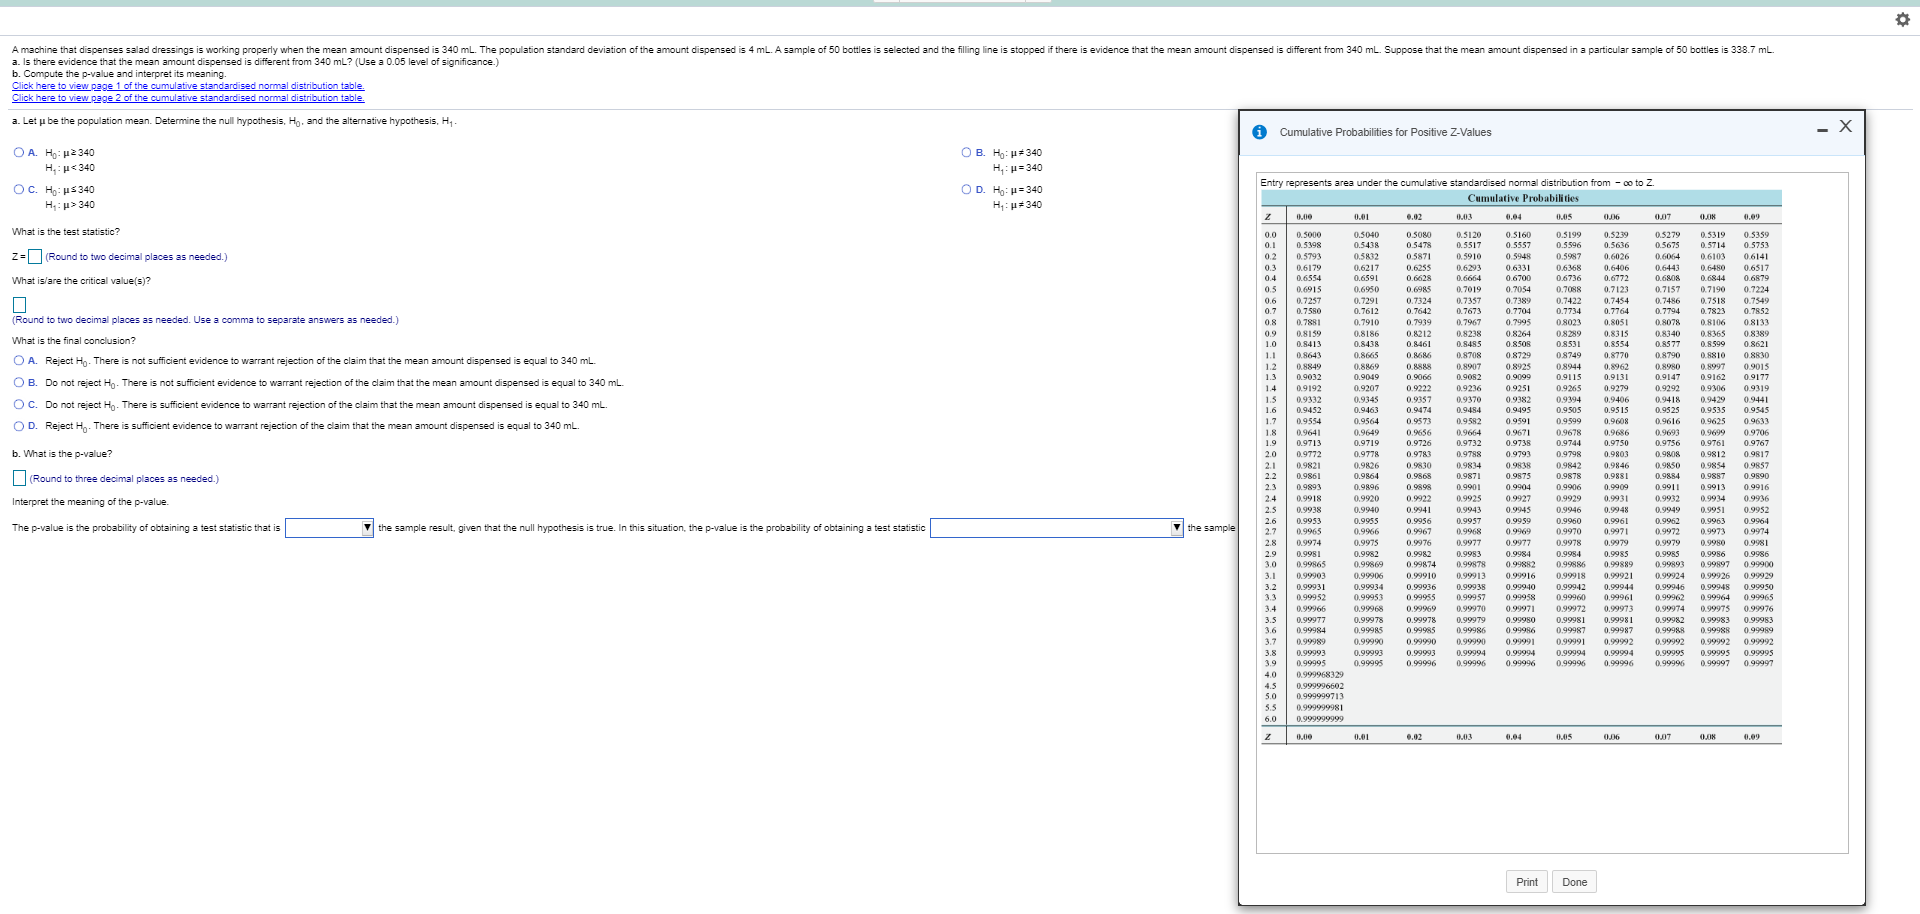Choose conclusion D: Reject H0, sufficient evidence
1920x914 pixels.
[19, 426]
